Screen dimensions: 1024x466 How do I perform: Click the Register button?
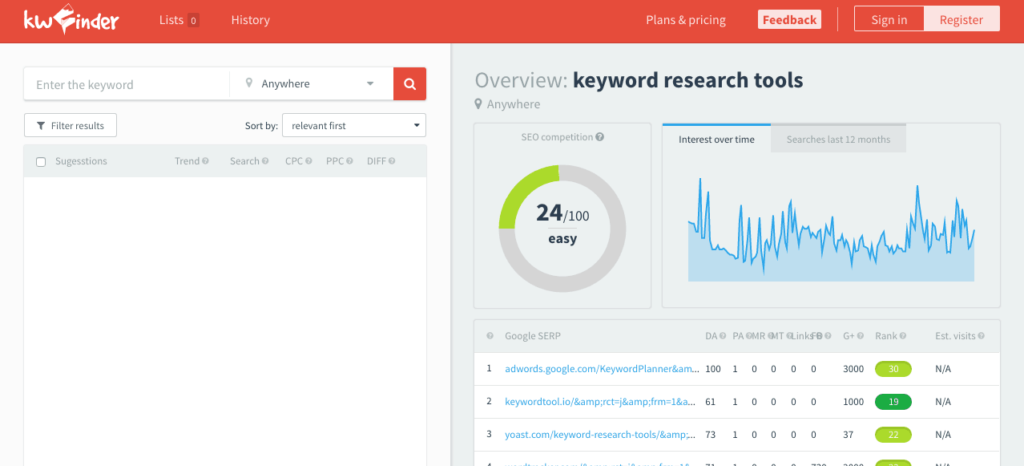[x=961, y=20]
